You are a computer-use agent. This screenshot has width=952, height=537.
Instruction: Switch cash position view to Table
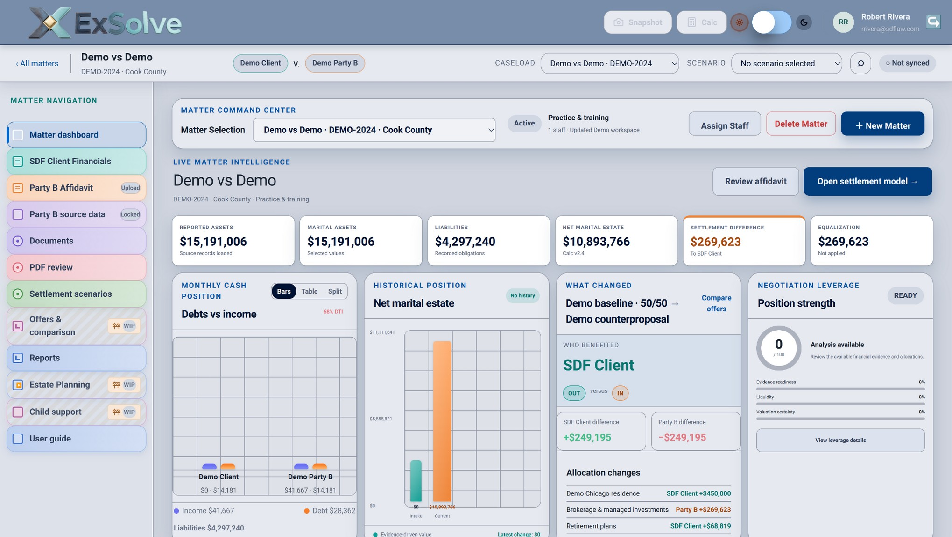point(310,292)
